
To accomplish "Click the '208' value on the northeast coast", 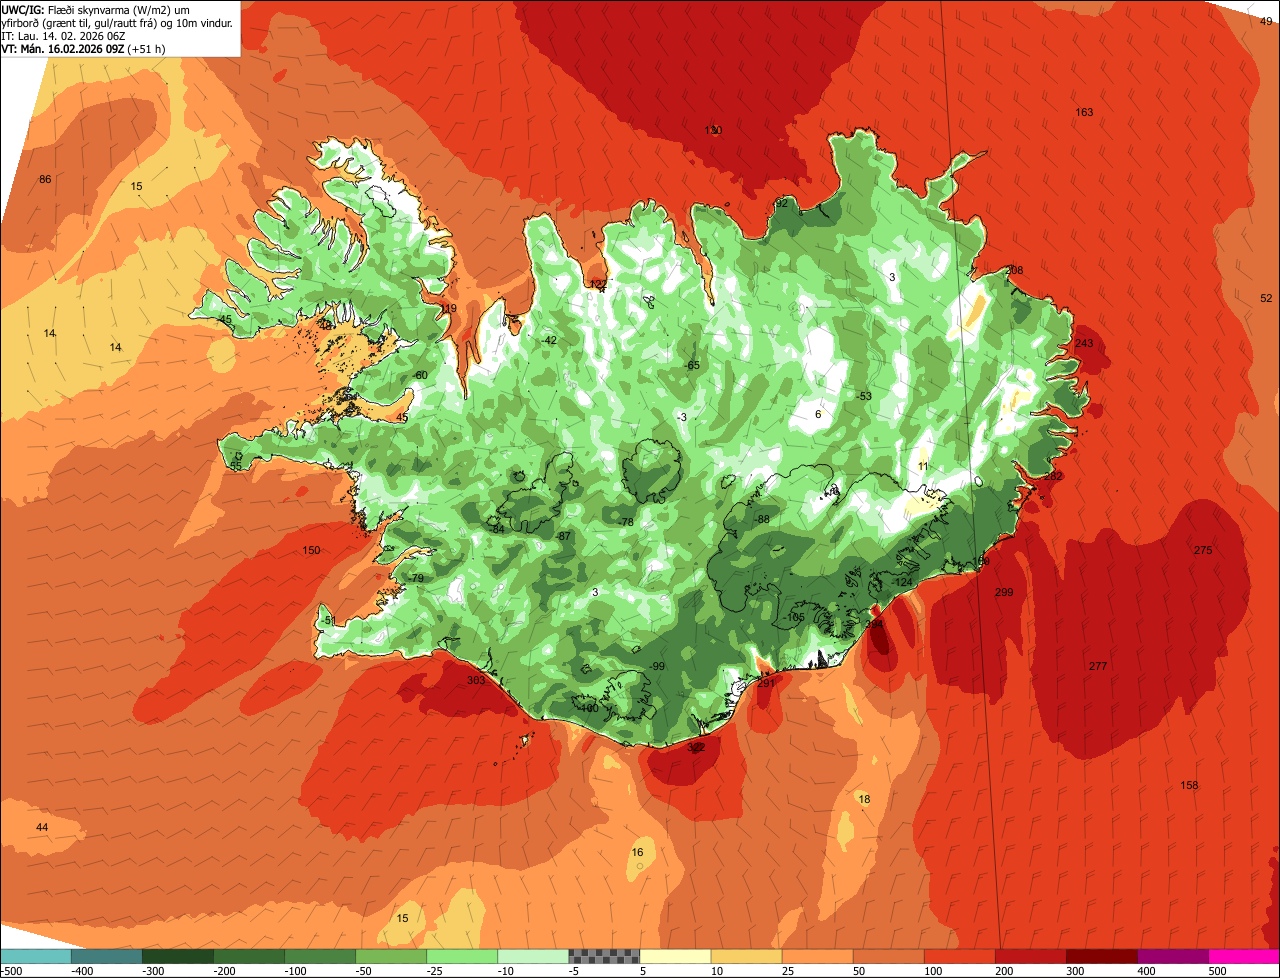I will [1014, 270].
